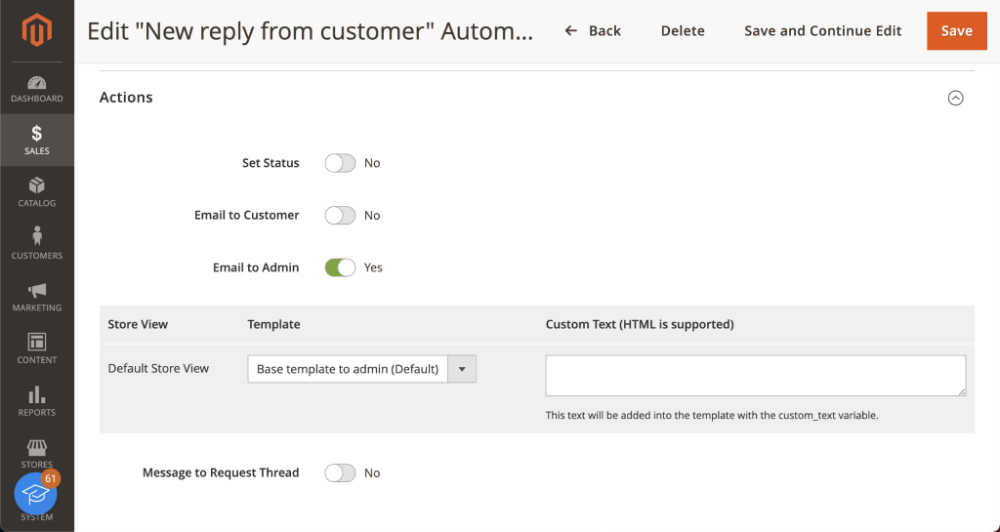The image size is (1000, 532).
Task: Turn on Email to Customer switch
Action: pos(340,216)
